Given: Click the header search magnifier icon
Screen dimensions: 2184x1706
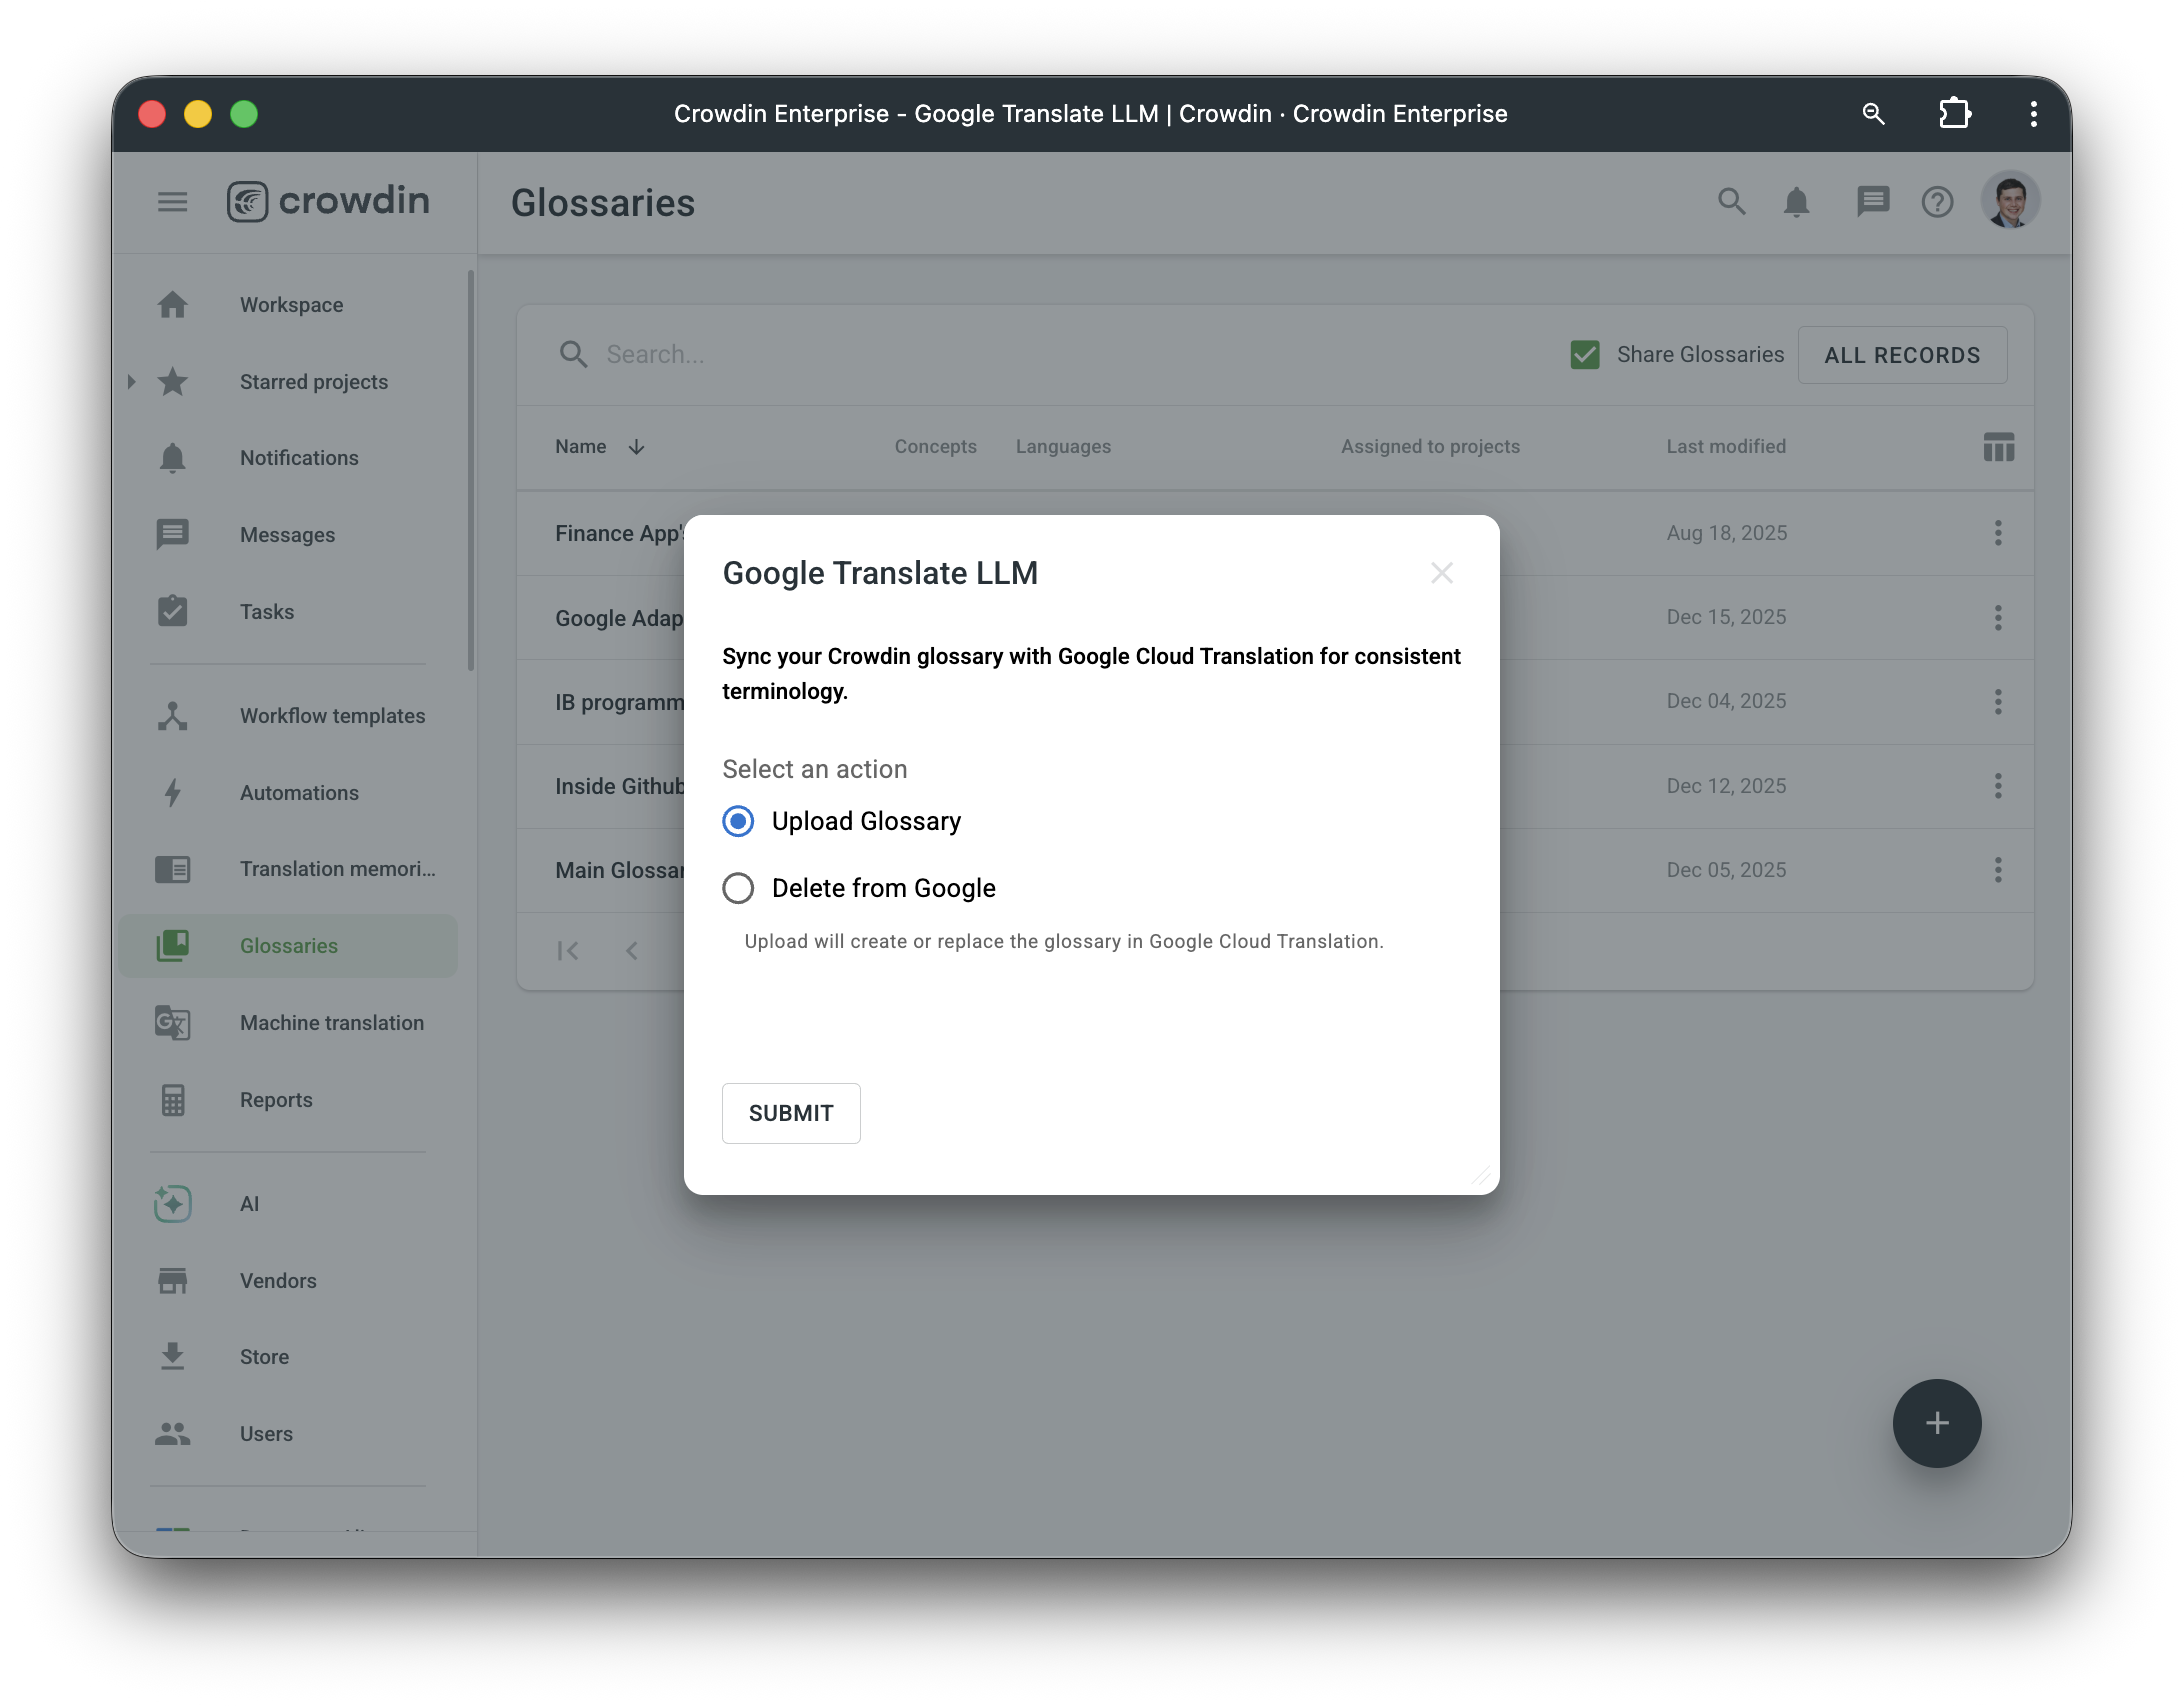Looking at the screenshot, I should coord(1732,202).
